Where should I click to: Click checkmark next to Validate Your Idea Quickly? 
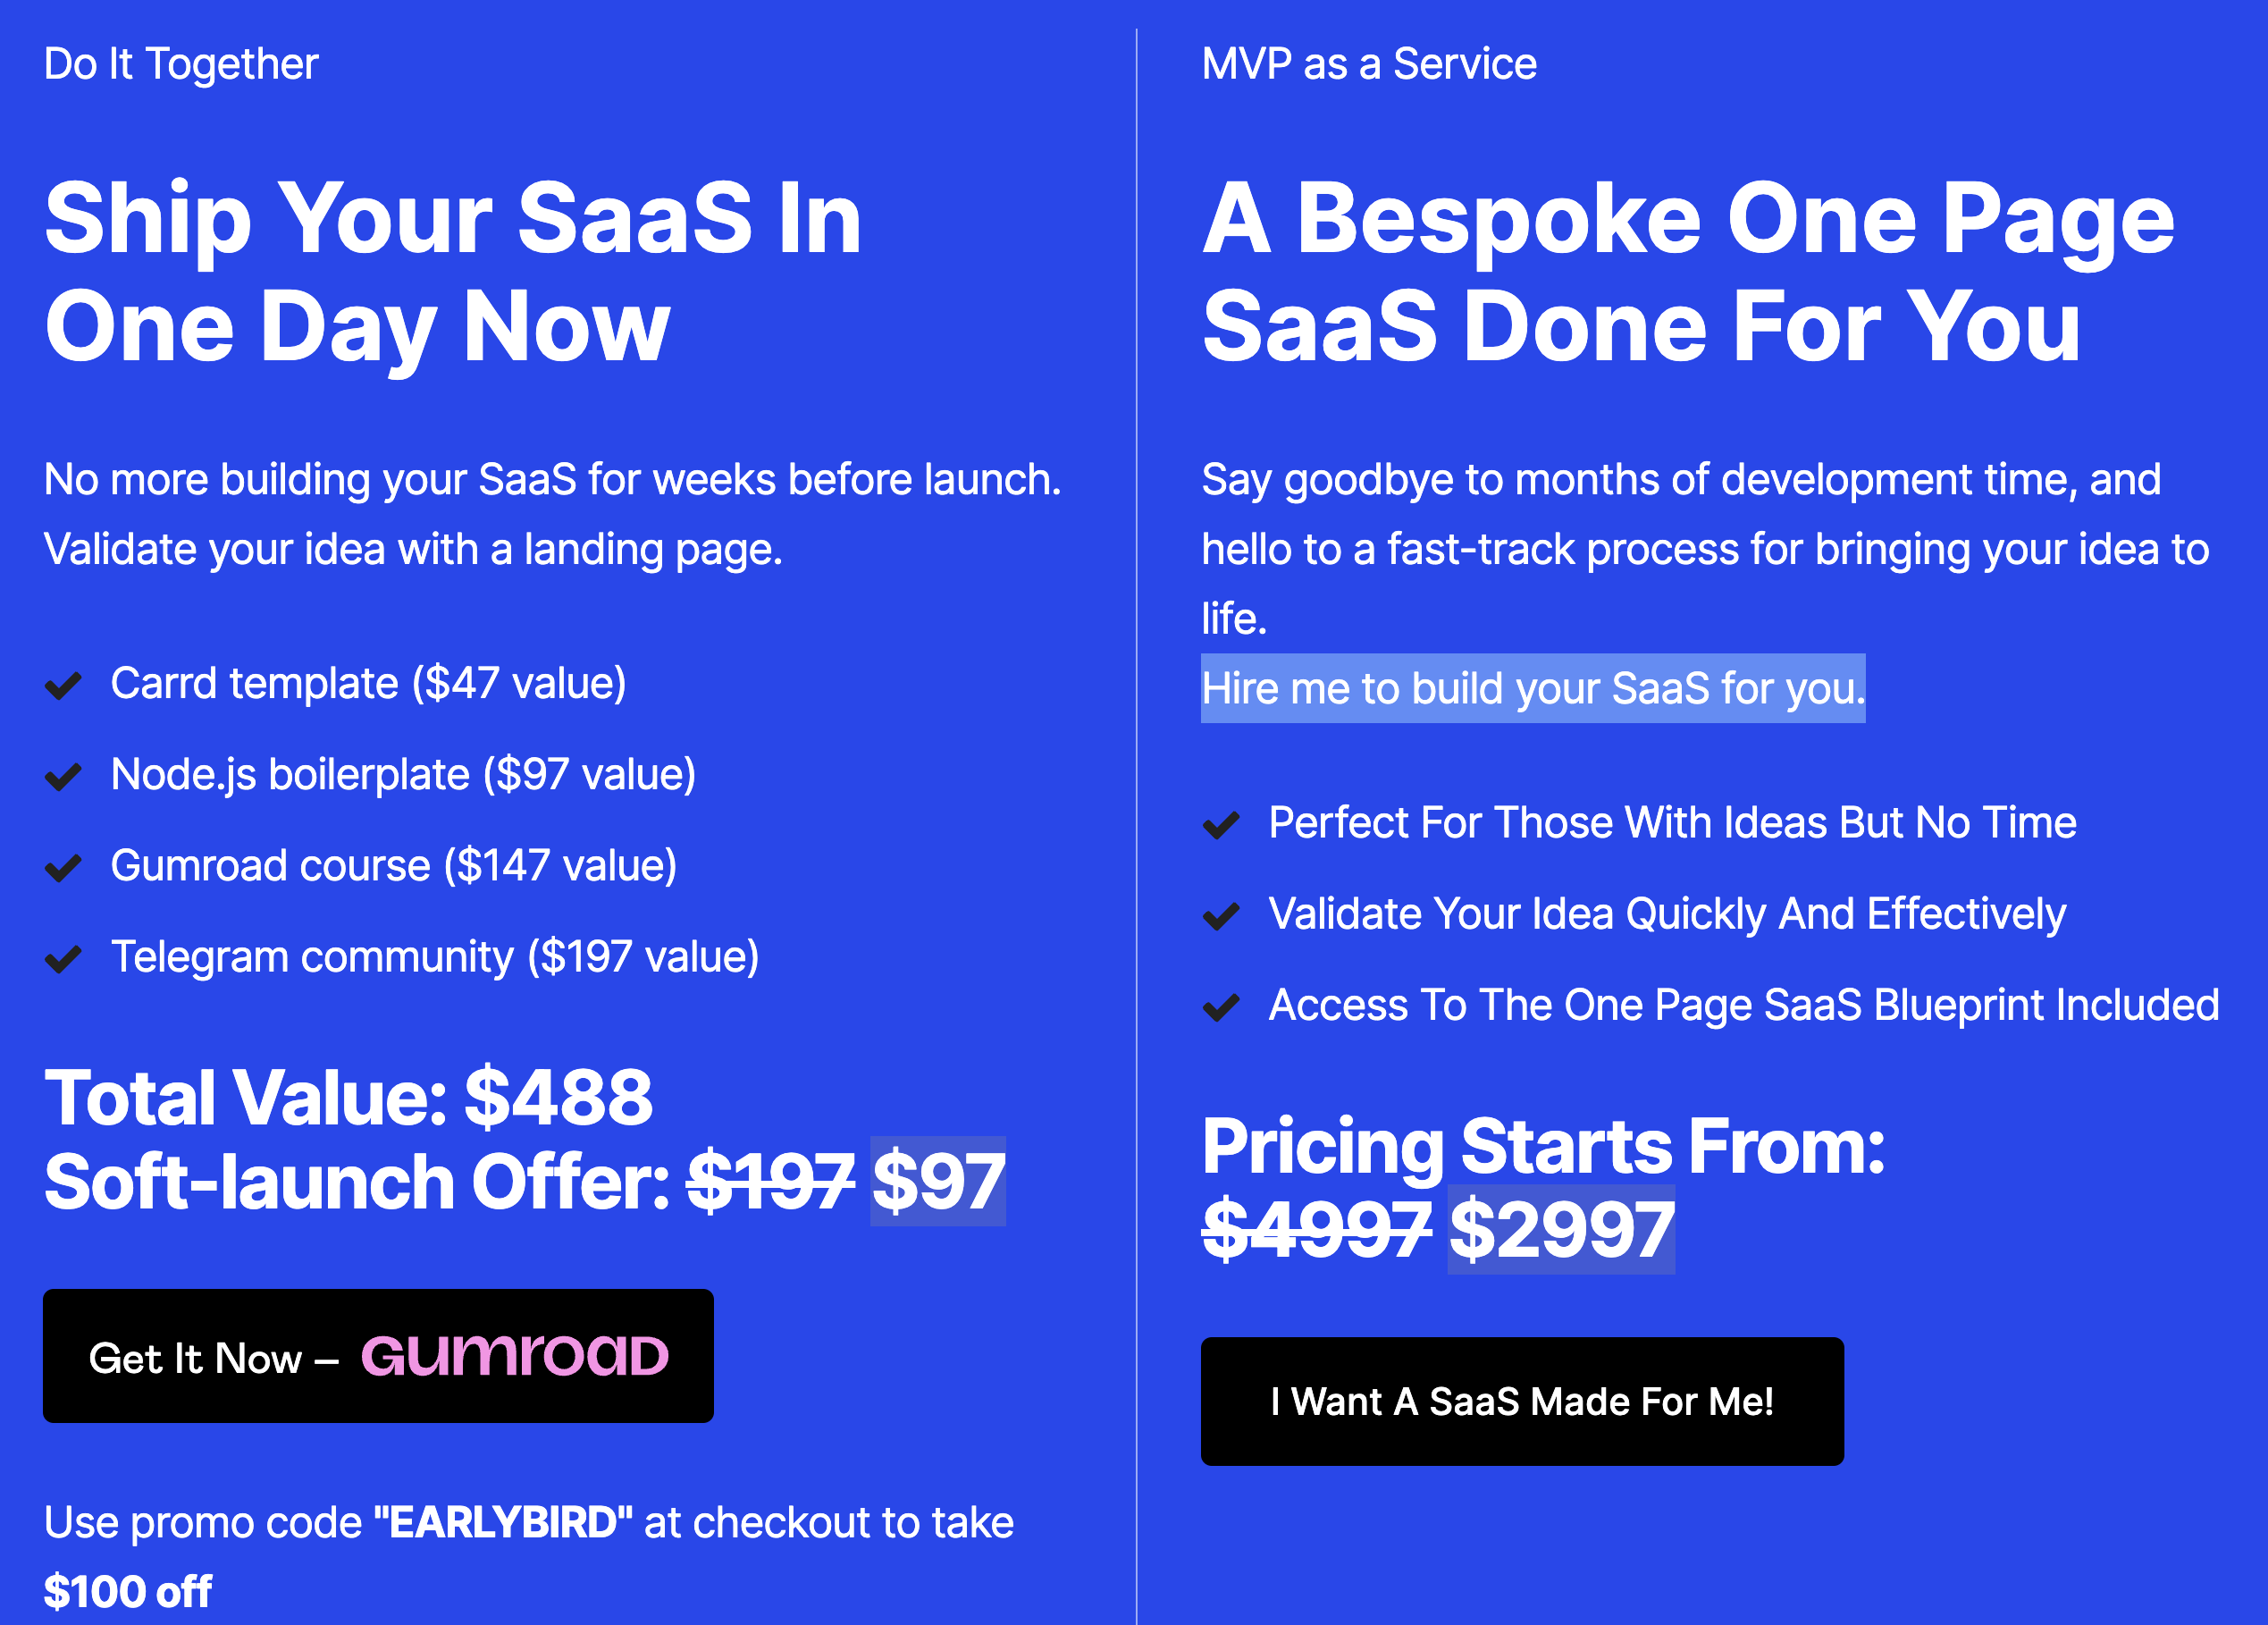(1221, 915)
